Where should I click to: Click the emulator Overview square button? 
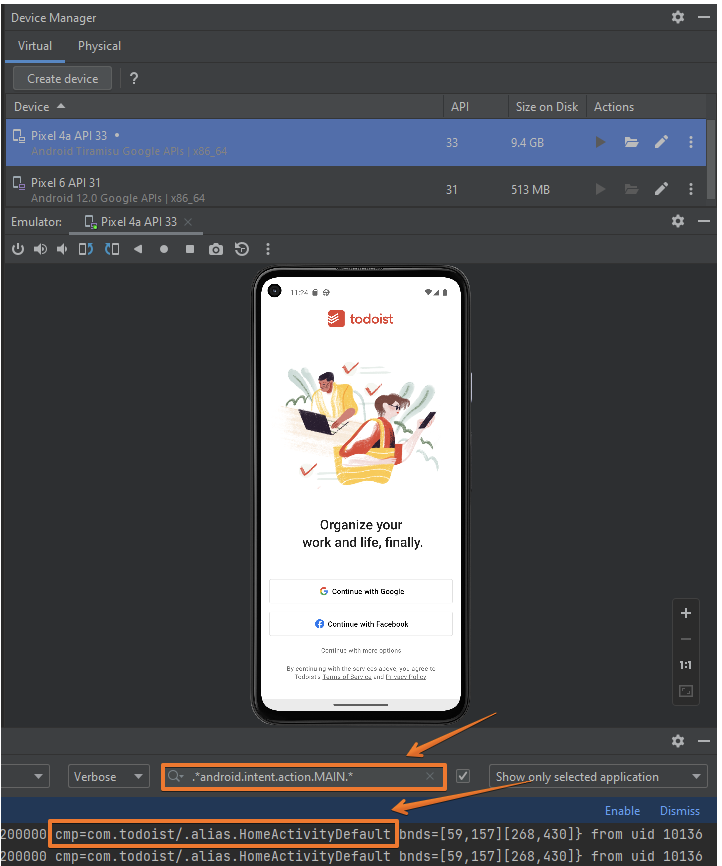[x=190, y=249]
